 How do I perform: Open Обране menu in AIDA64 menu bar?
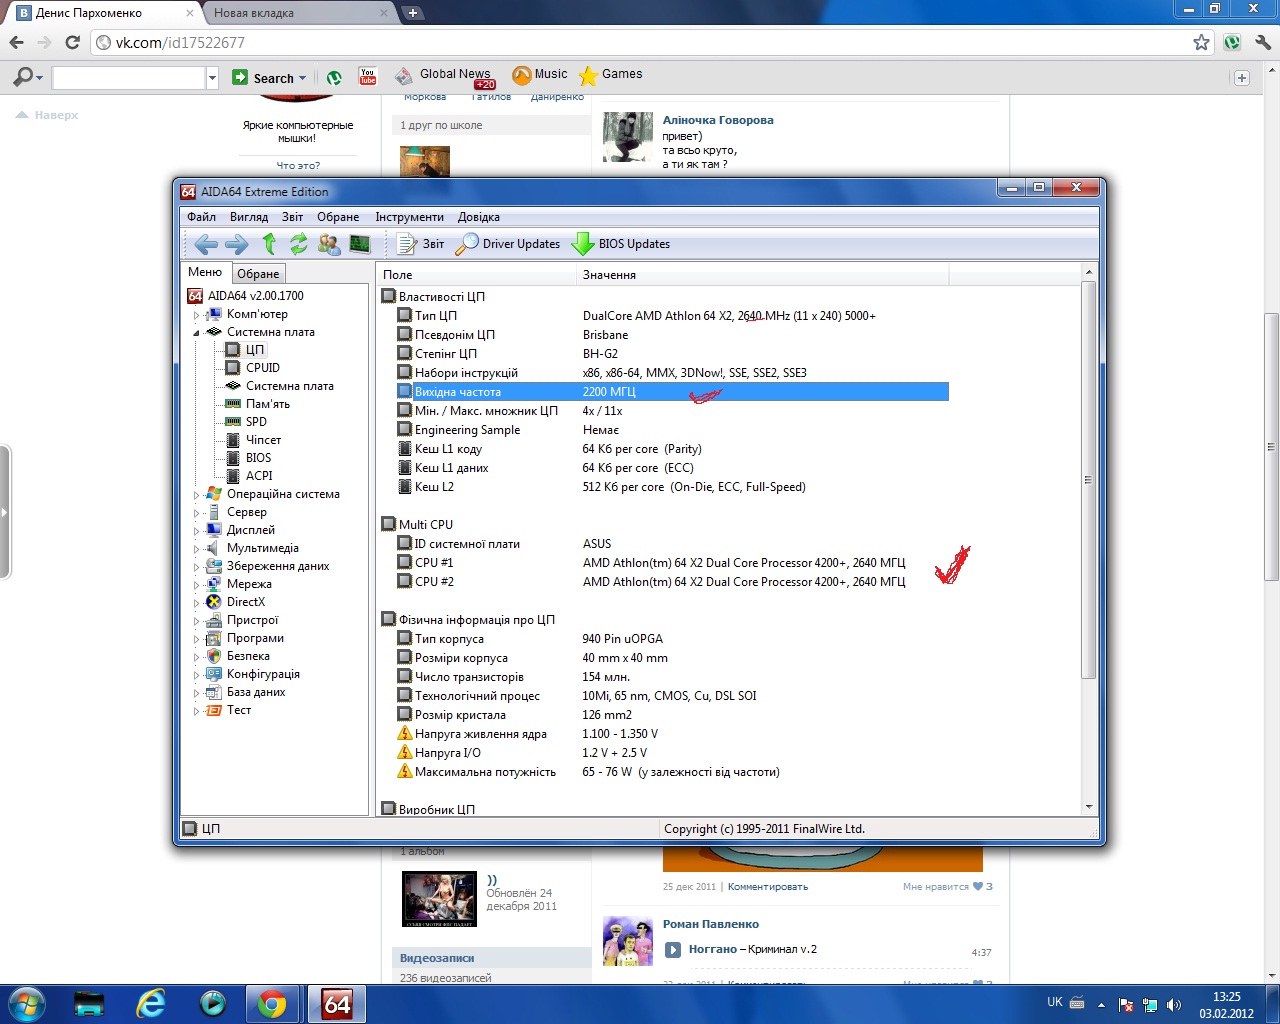(338, 217)
